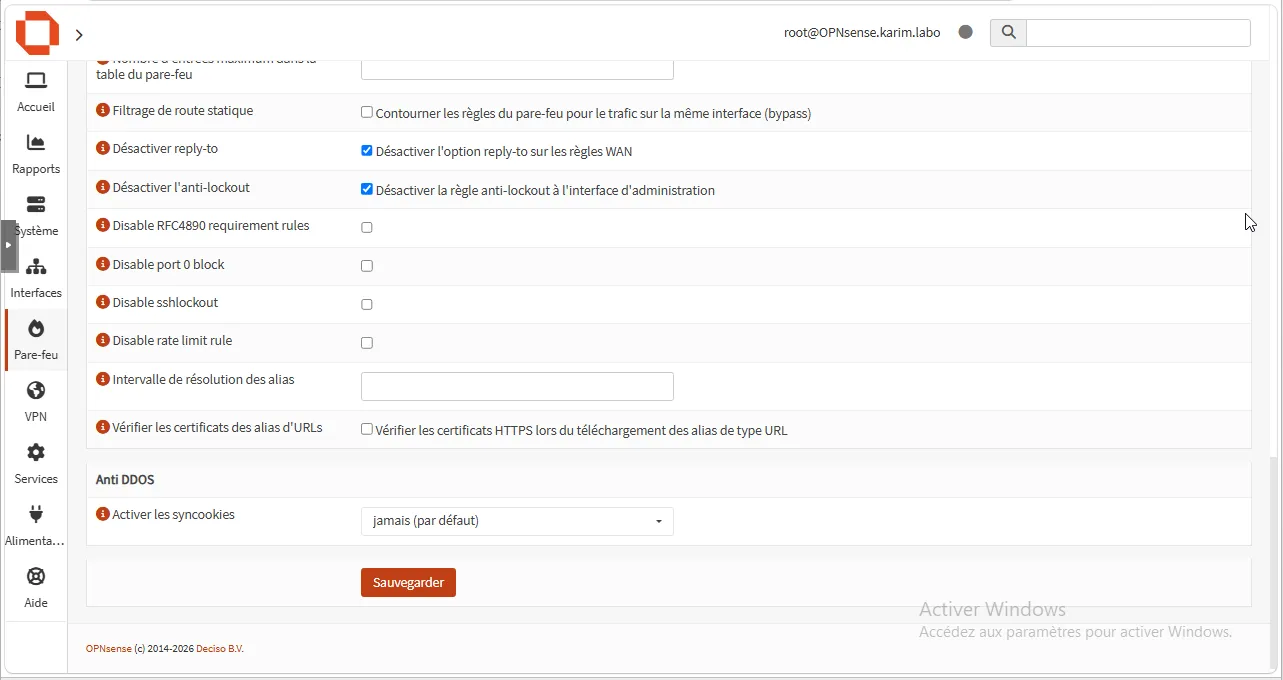The height and width of the screenshot is (680, 1283).
Task: Show info for Désactiver reply-to option
Action: tap(102, 149)
